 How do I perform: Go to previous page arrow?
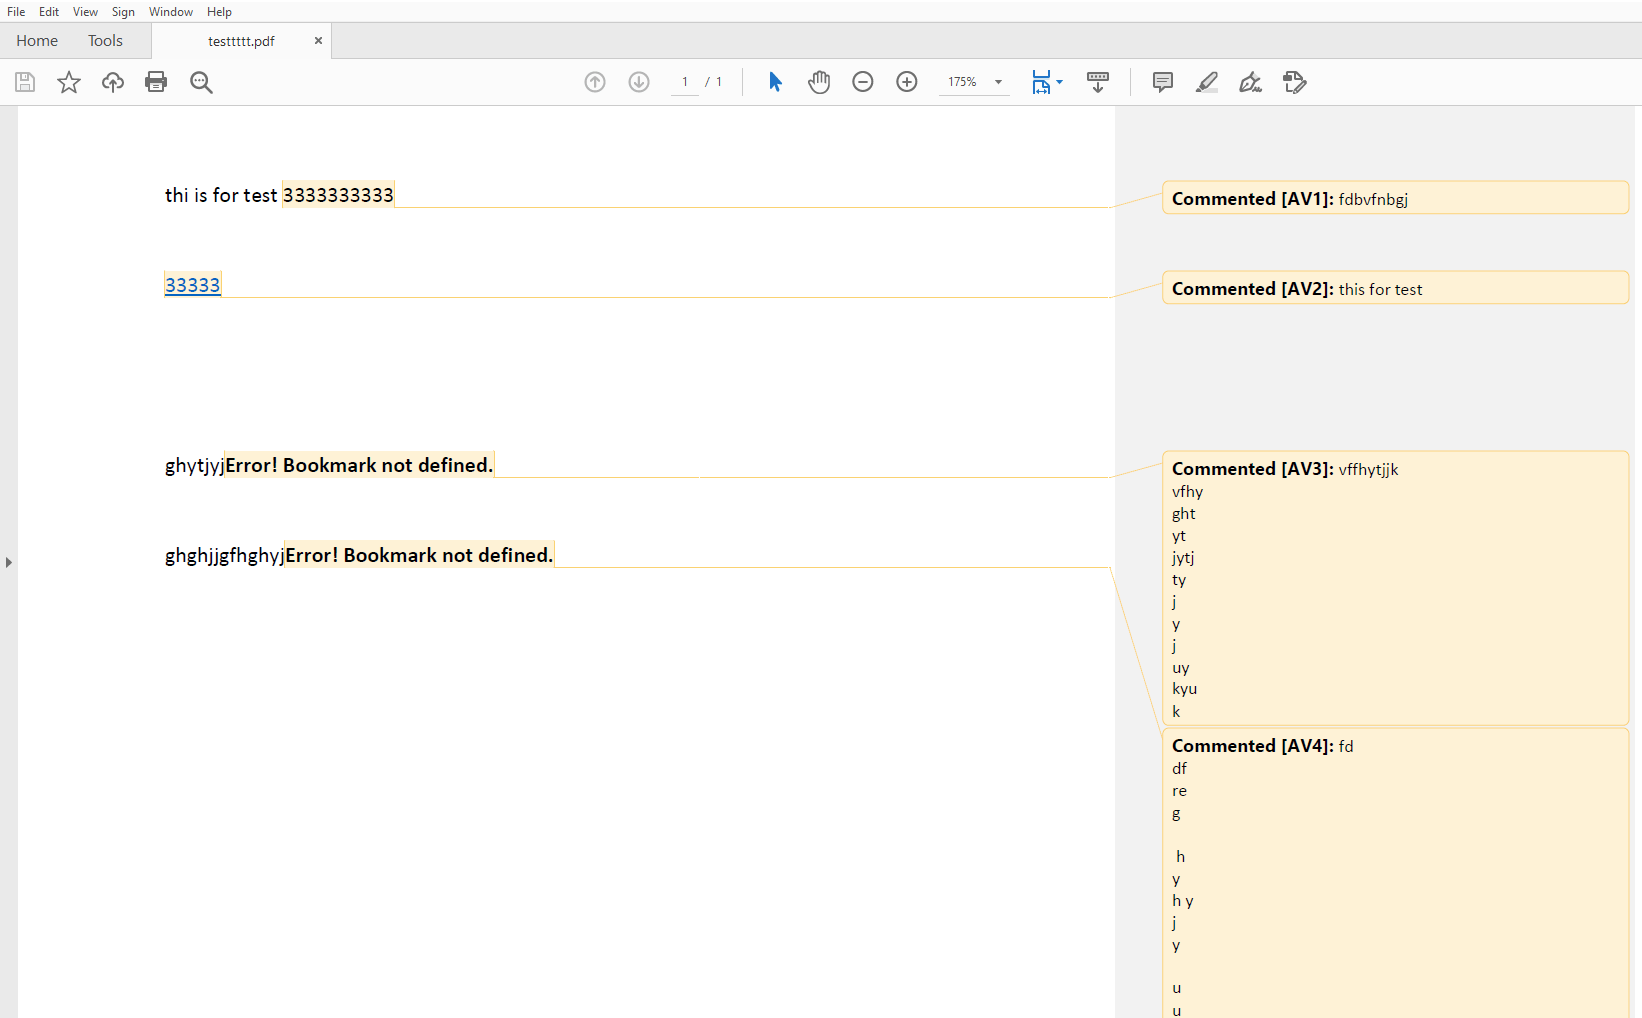point(595,82)
